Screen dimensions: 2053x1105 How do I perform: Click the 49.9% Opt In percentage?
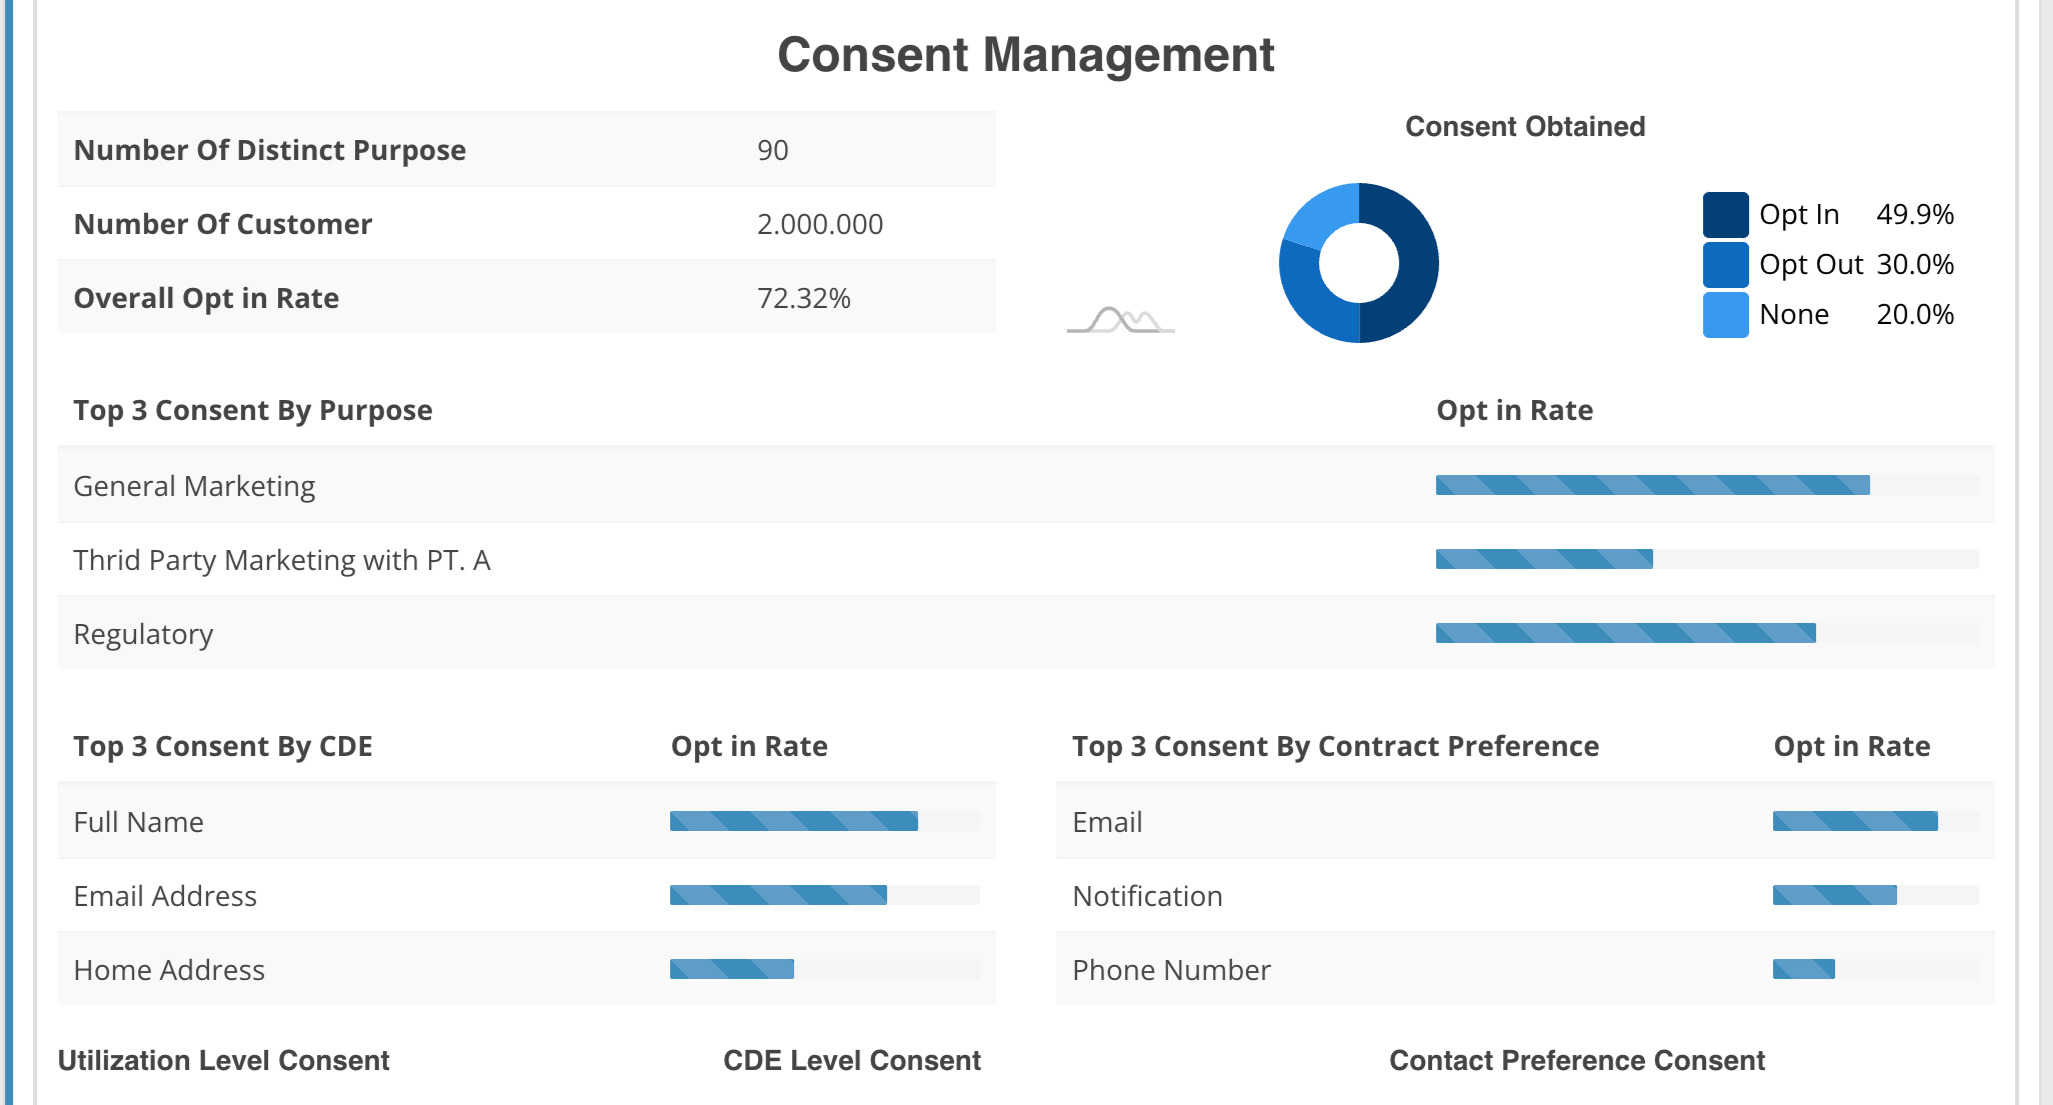[x=1915, y=214]
